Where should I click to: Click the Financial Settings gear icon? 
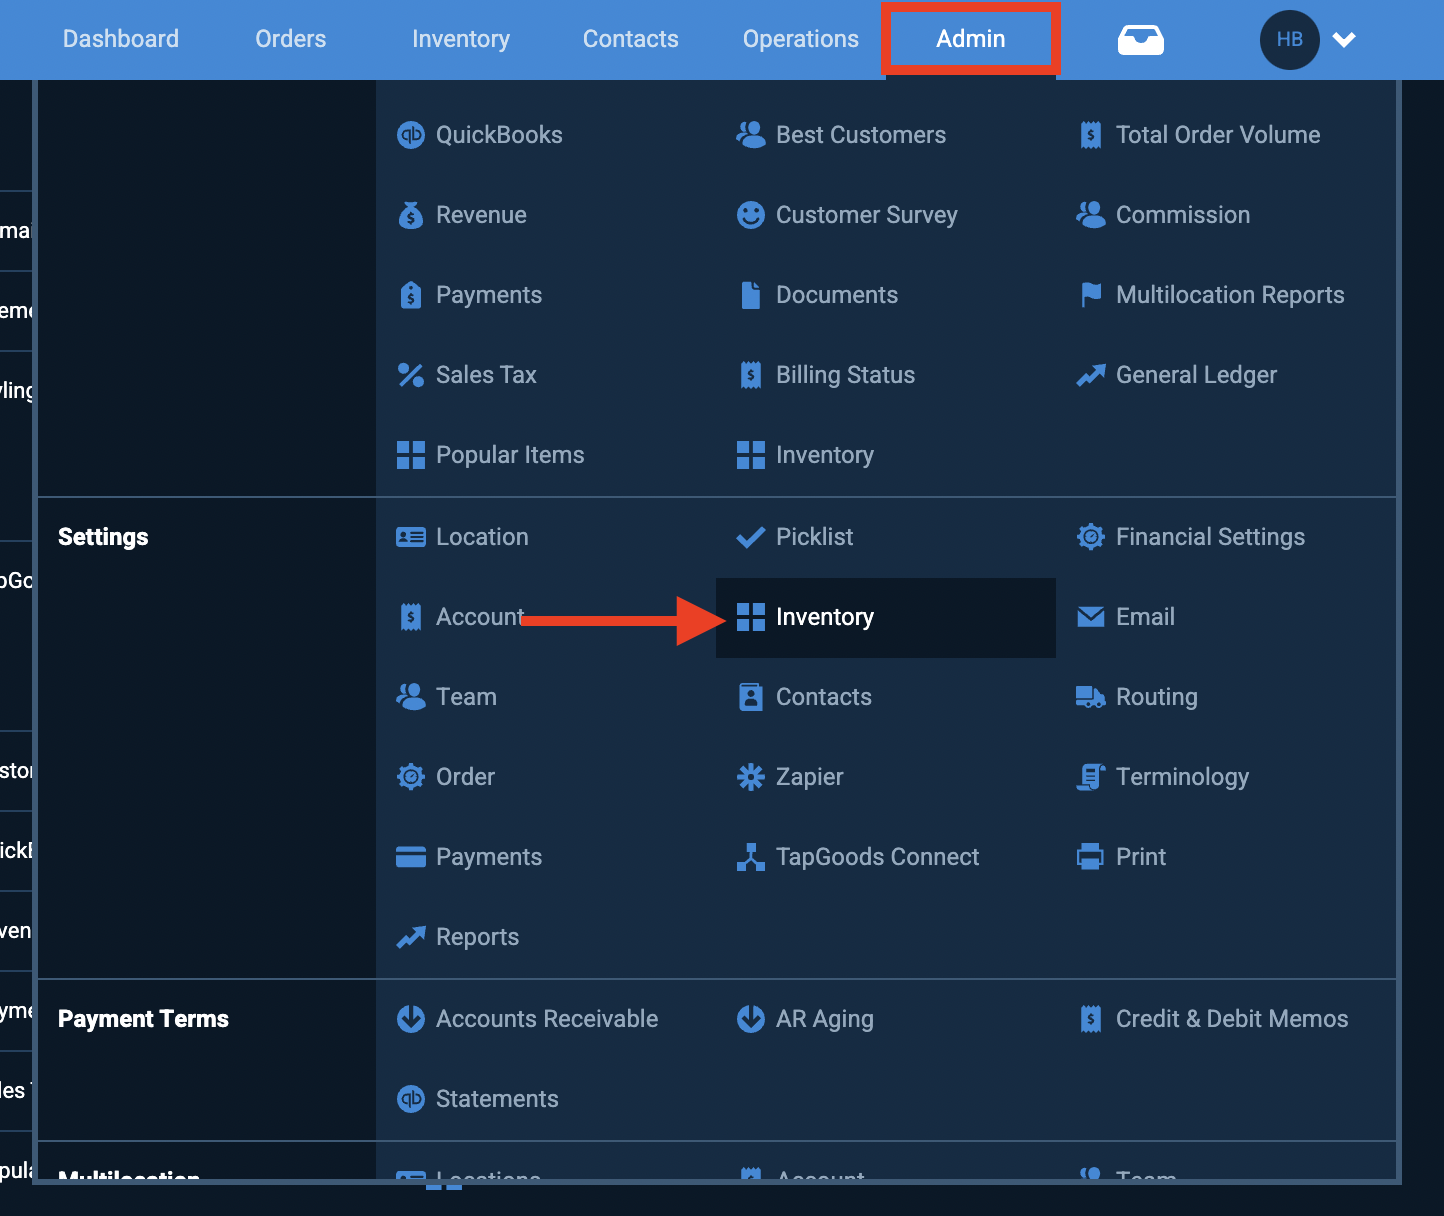tap(1091, 537)
